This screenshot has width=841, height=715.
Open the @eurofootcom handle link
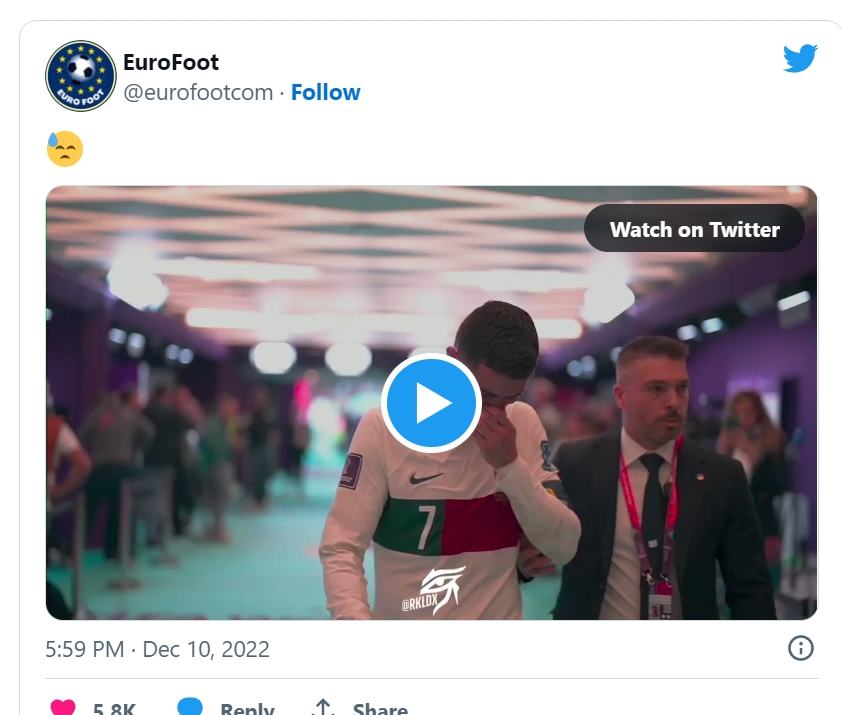(198, 93)
